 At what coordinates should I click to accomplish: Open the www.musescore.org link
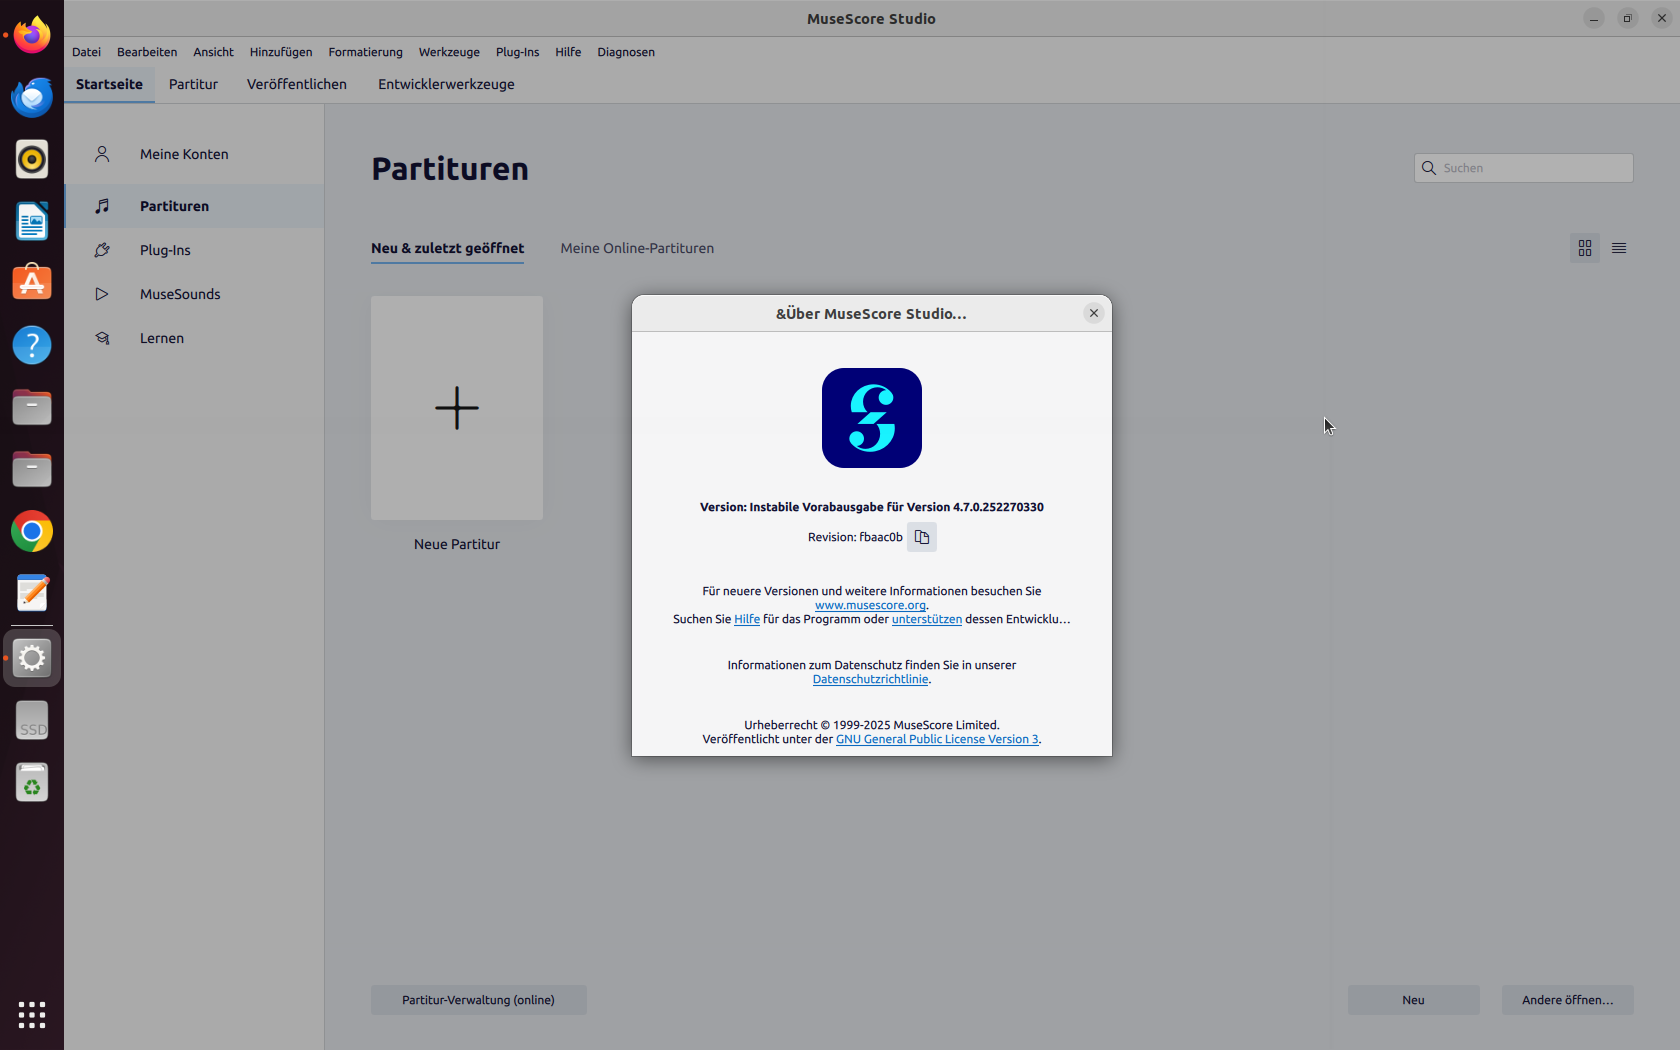(870, 605)
